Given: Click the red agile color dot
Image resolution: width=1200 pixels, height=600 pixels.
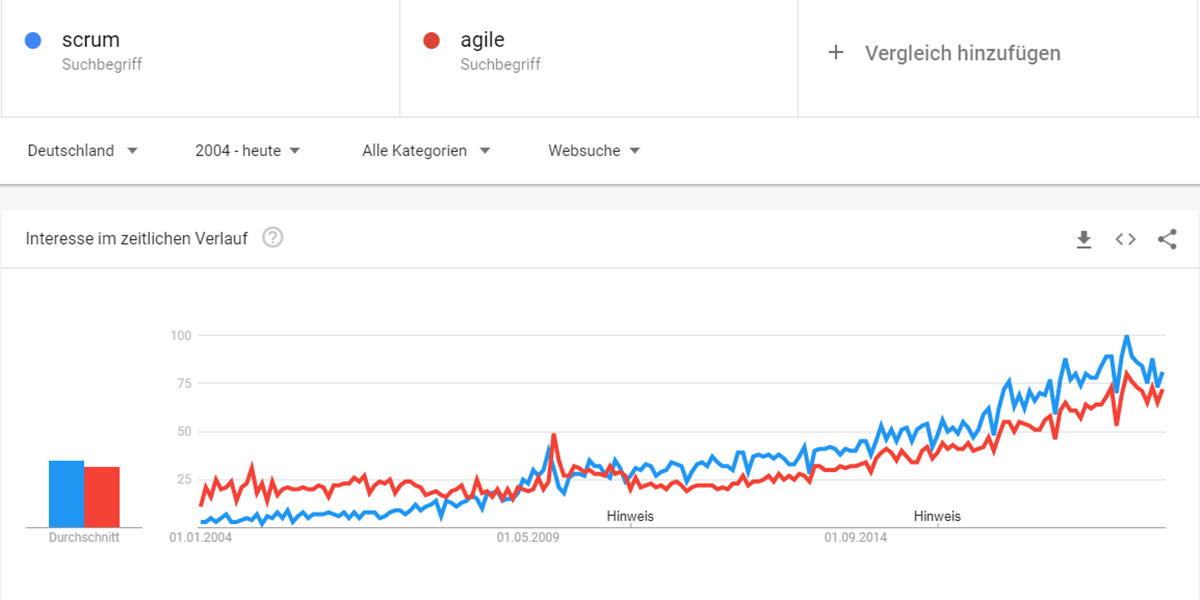Looking at the screenshot, I should point(432,41).
